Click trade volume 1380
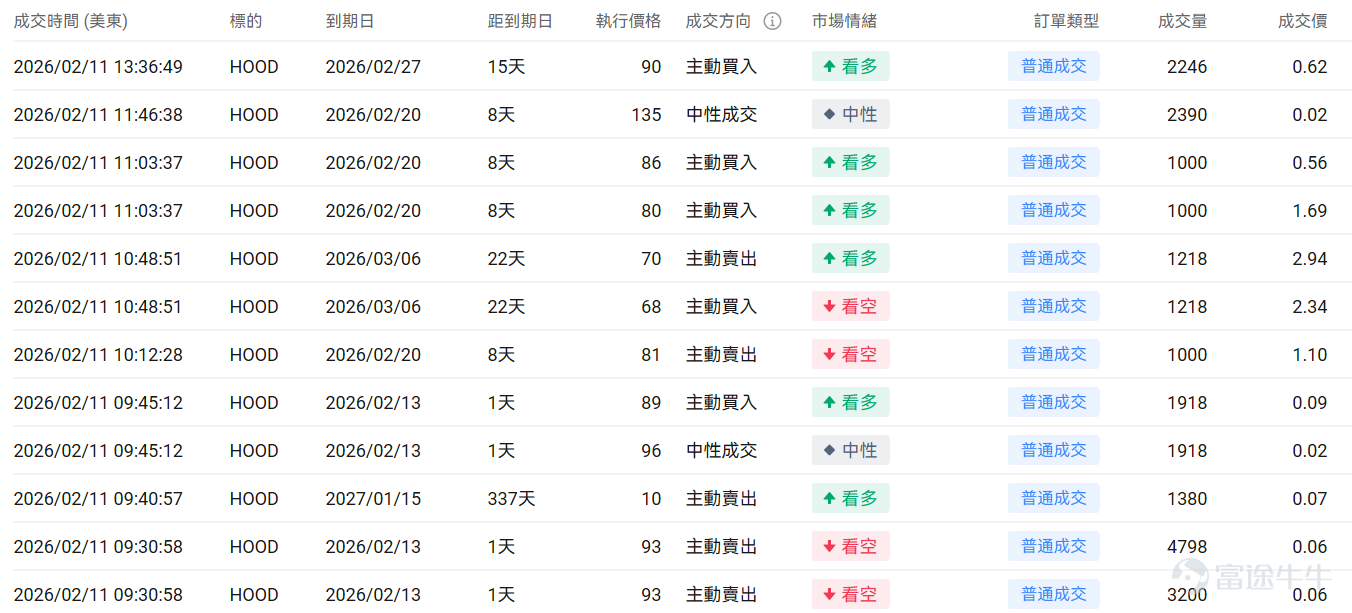Viewport: 1352px width, 613px height. 1187,499
